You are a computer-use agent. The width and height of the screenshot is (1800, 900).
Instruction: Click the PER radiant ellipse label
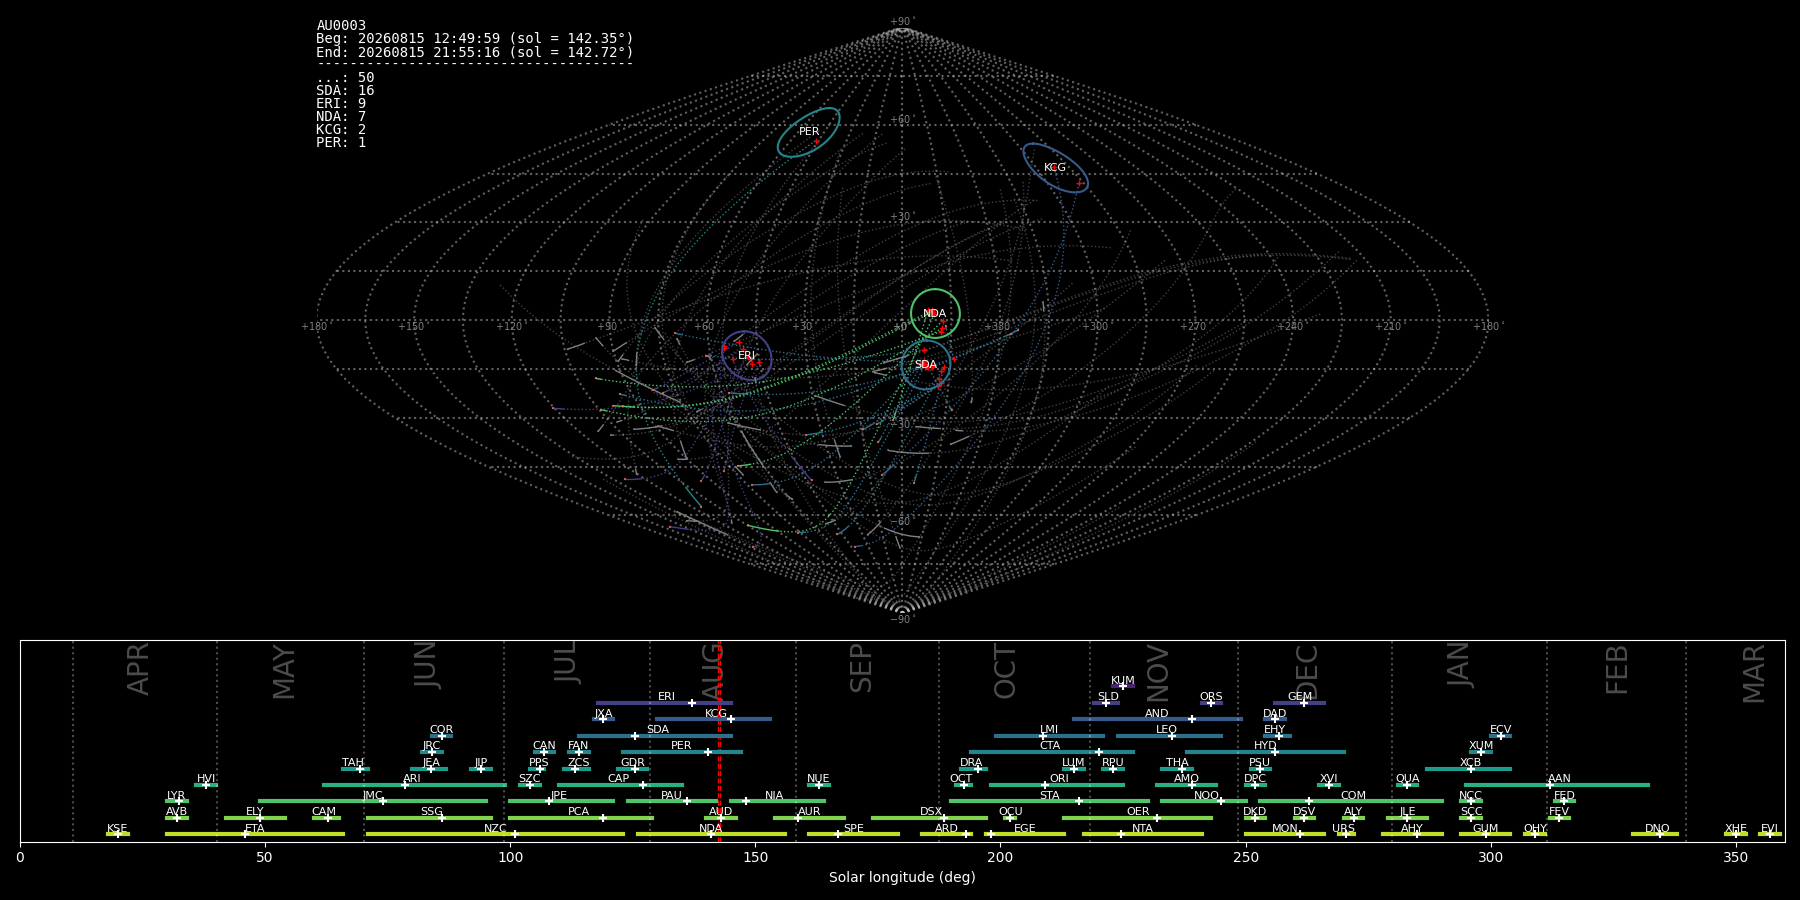click(809, 132)
